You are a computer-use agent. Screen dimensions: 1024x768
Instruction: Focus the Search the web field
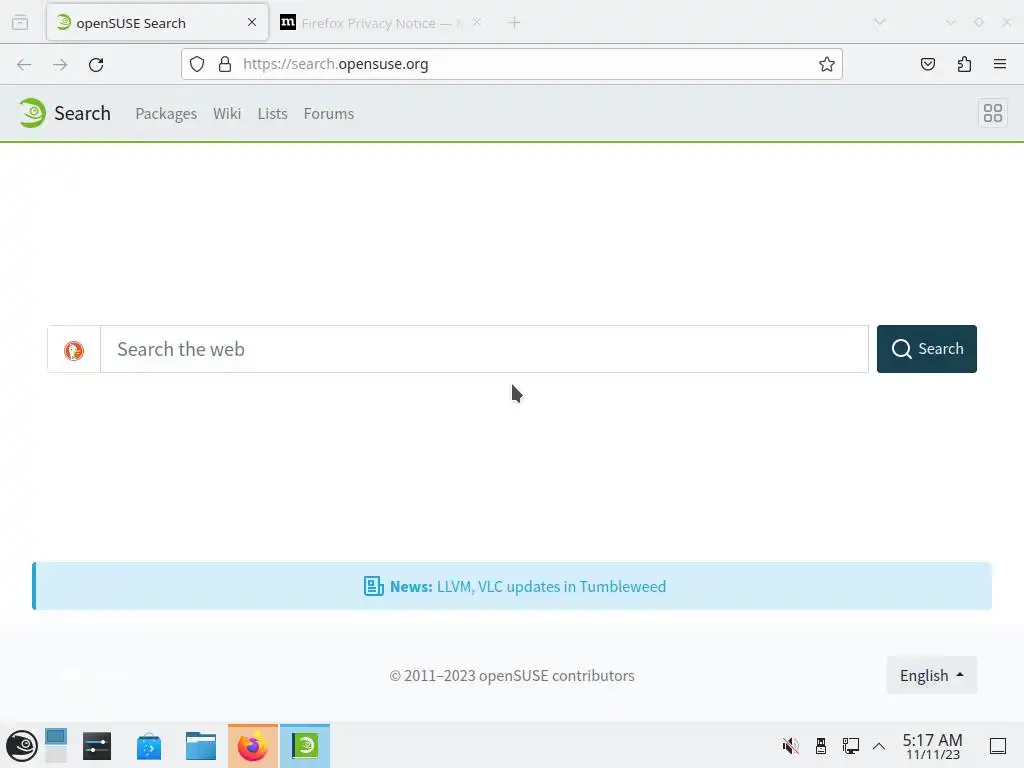(484, 349)
